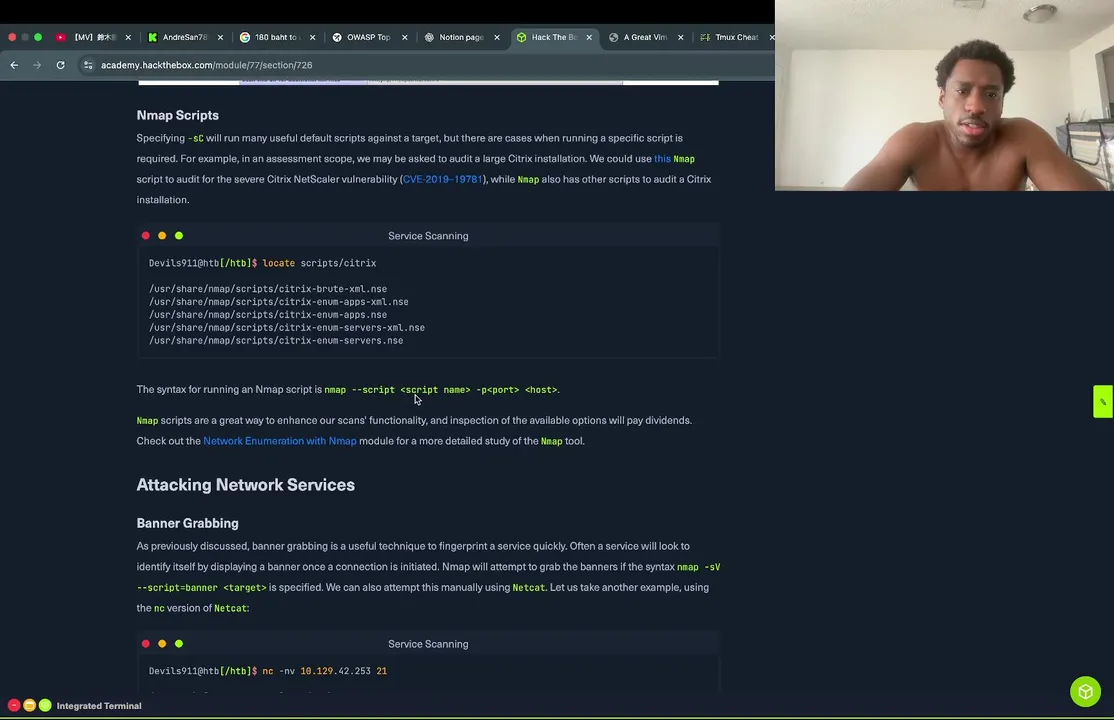Switch to the AndreSan78 tab
This screenshot has height=720, width=1114.
tap(185, 37)
